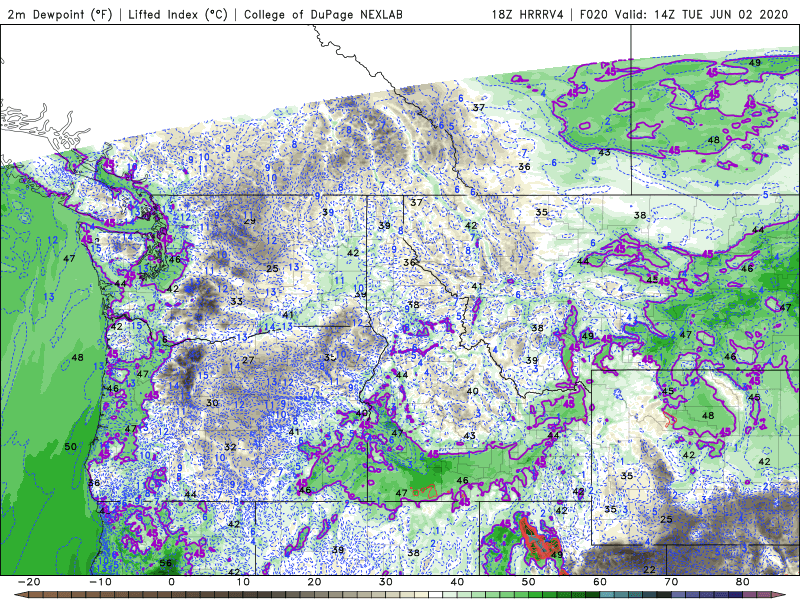
Task: Click the black dewpoint value "27" on map
Action: click(x=248, y=360)
